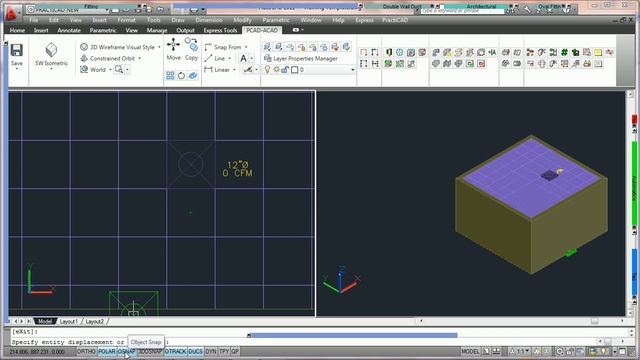Open the 3D Wireframe Visual Style dropdown

[x=159, y=47]
